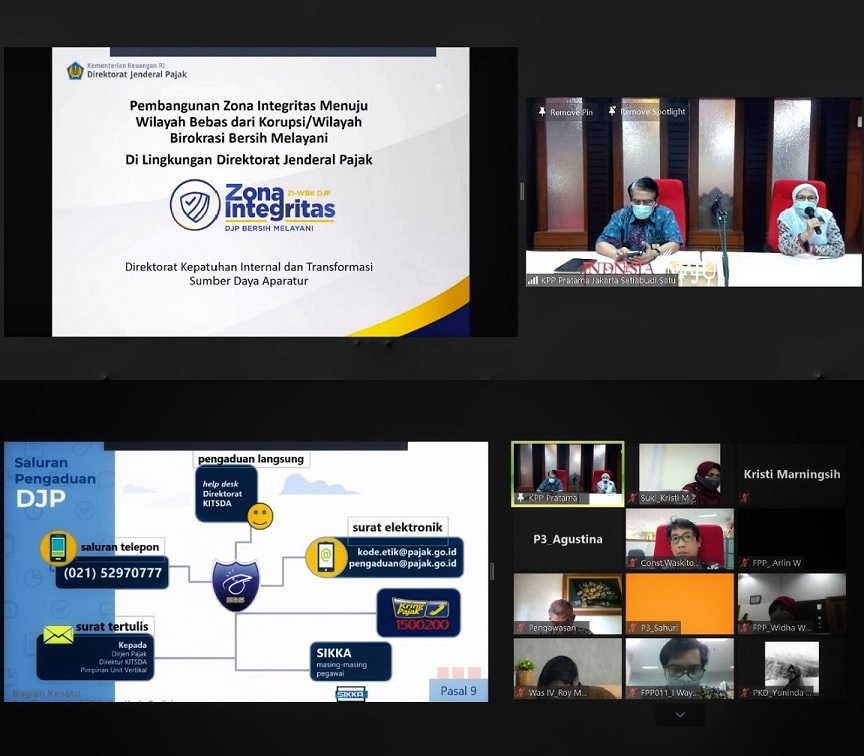Click the signal strength icon on speaker video
The width and height of the screenshot is (864, 756).
tap(532, 281)
